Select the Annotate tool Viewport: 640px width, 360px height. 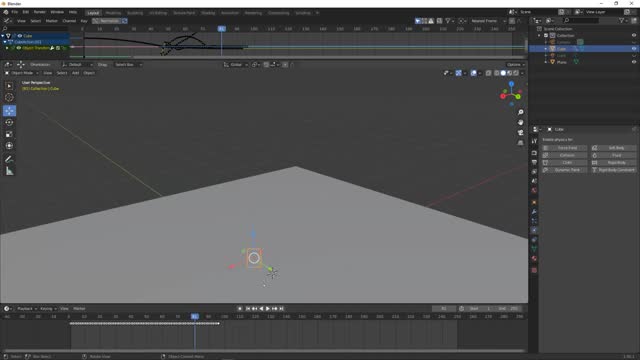tap(9, 159)
